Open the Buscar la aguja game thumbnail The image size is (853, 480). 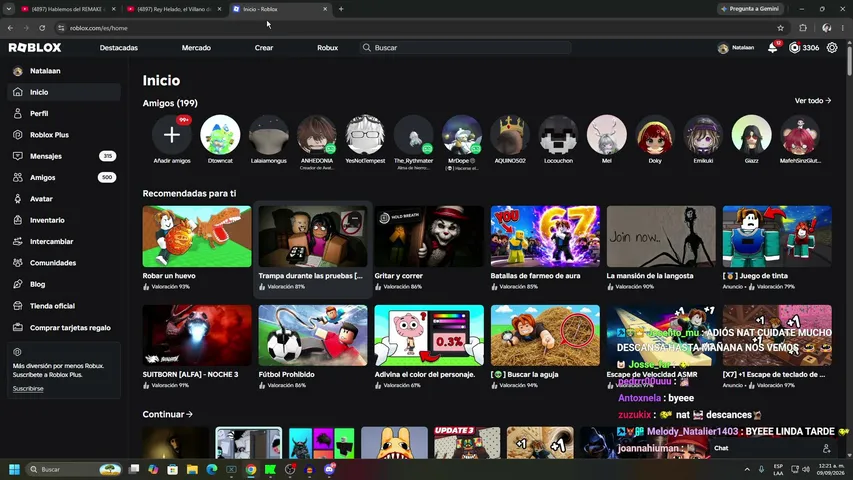tap(545, 335)
